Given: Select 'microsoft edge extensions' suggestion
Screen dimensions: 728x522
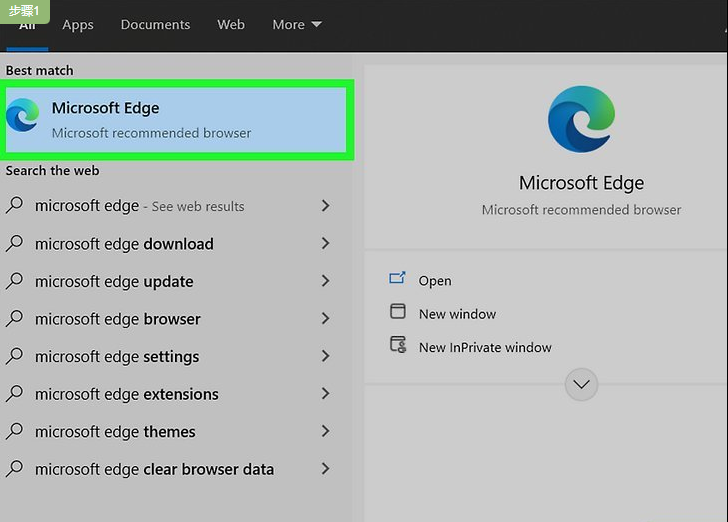Looking at the screenshot, I should [169, 394].
